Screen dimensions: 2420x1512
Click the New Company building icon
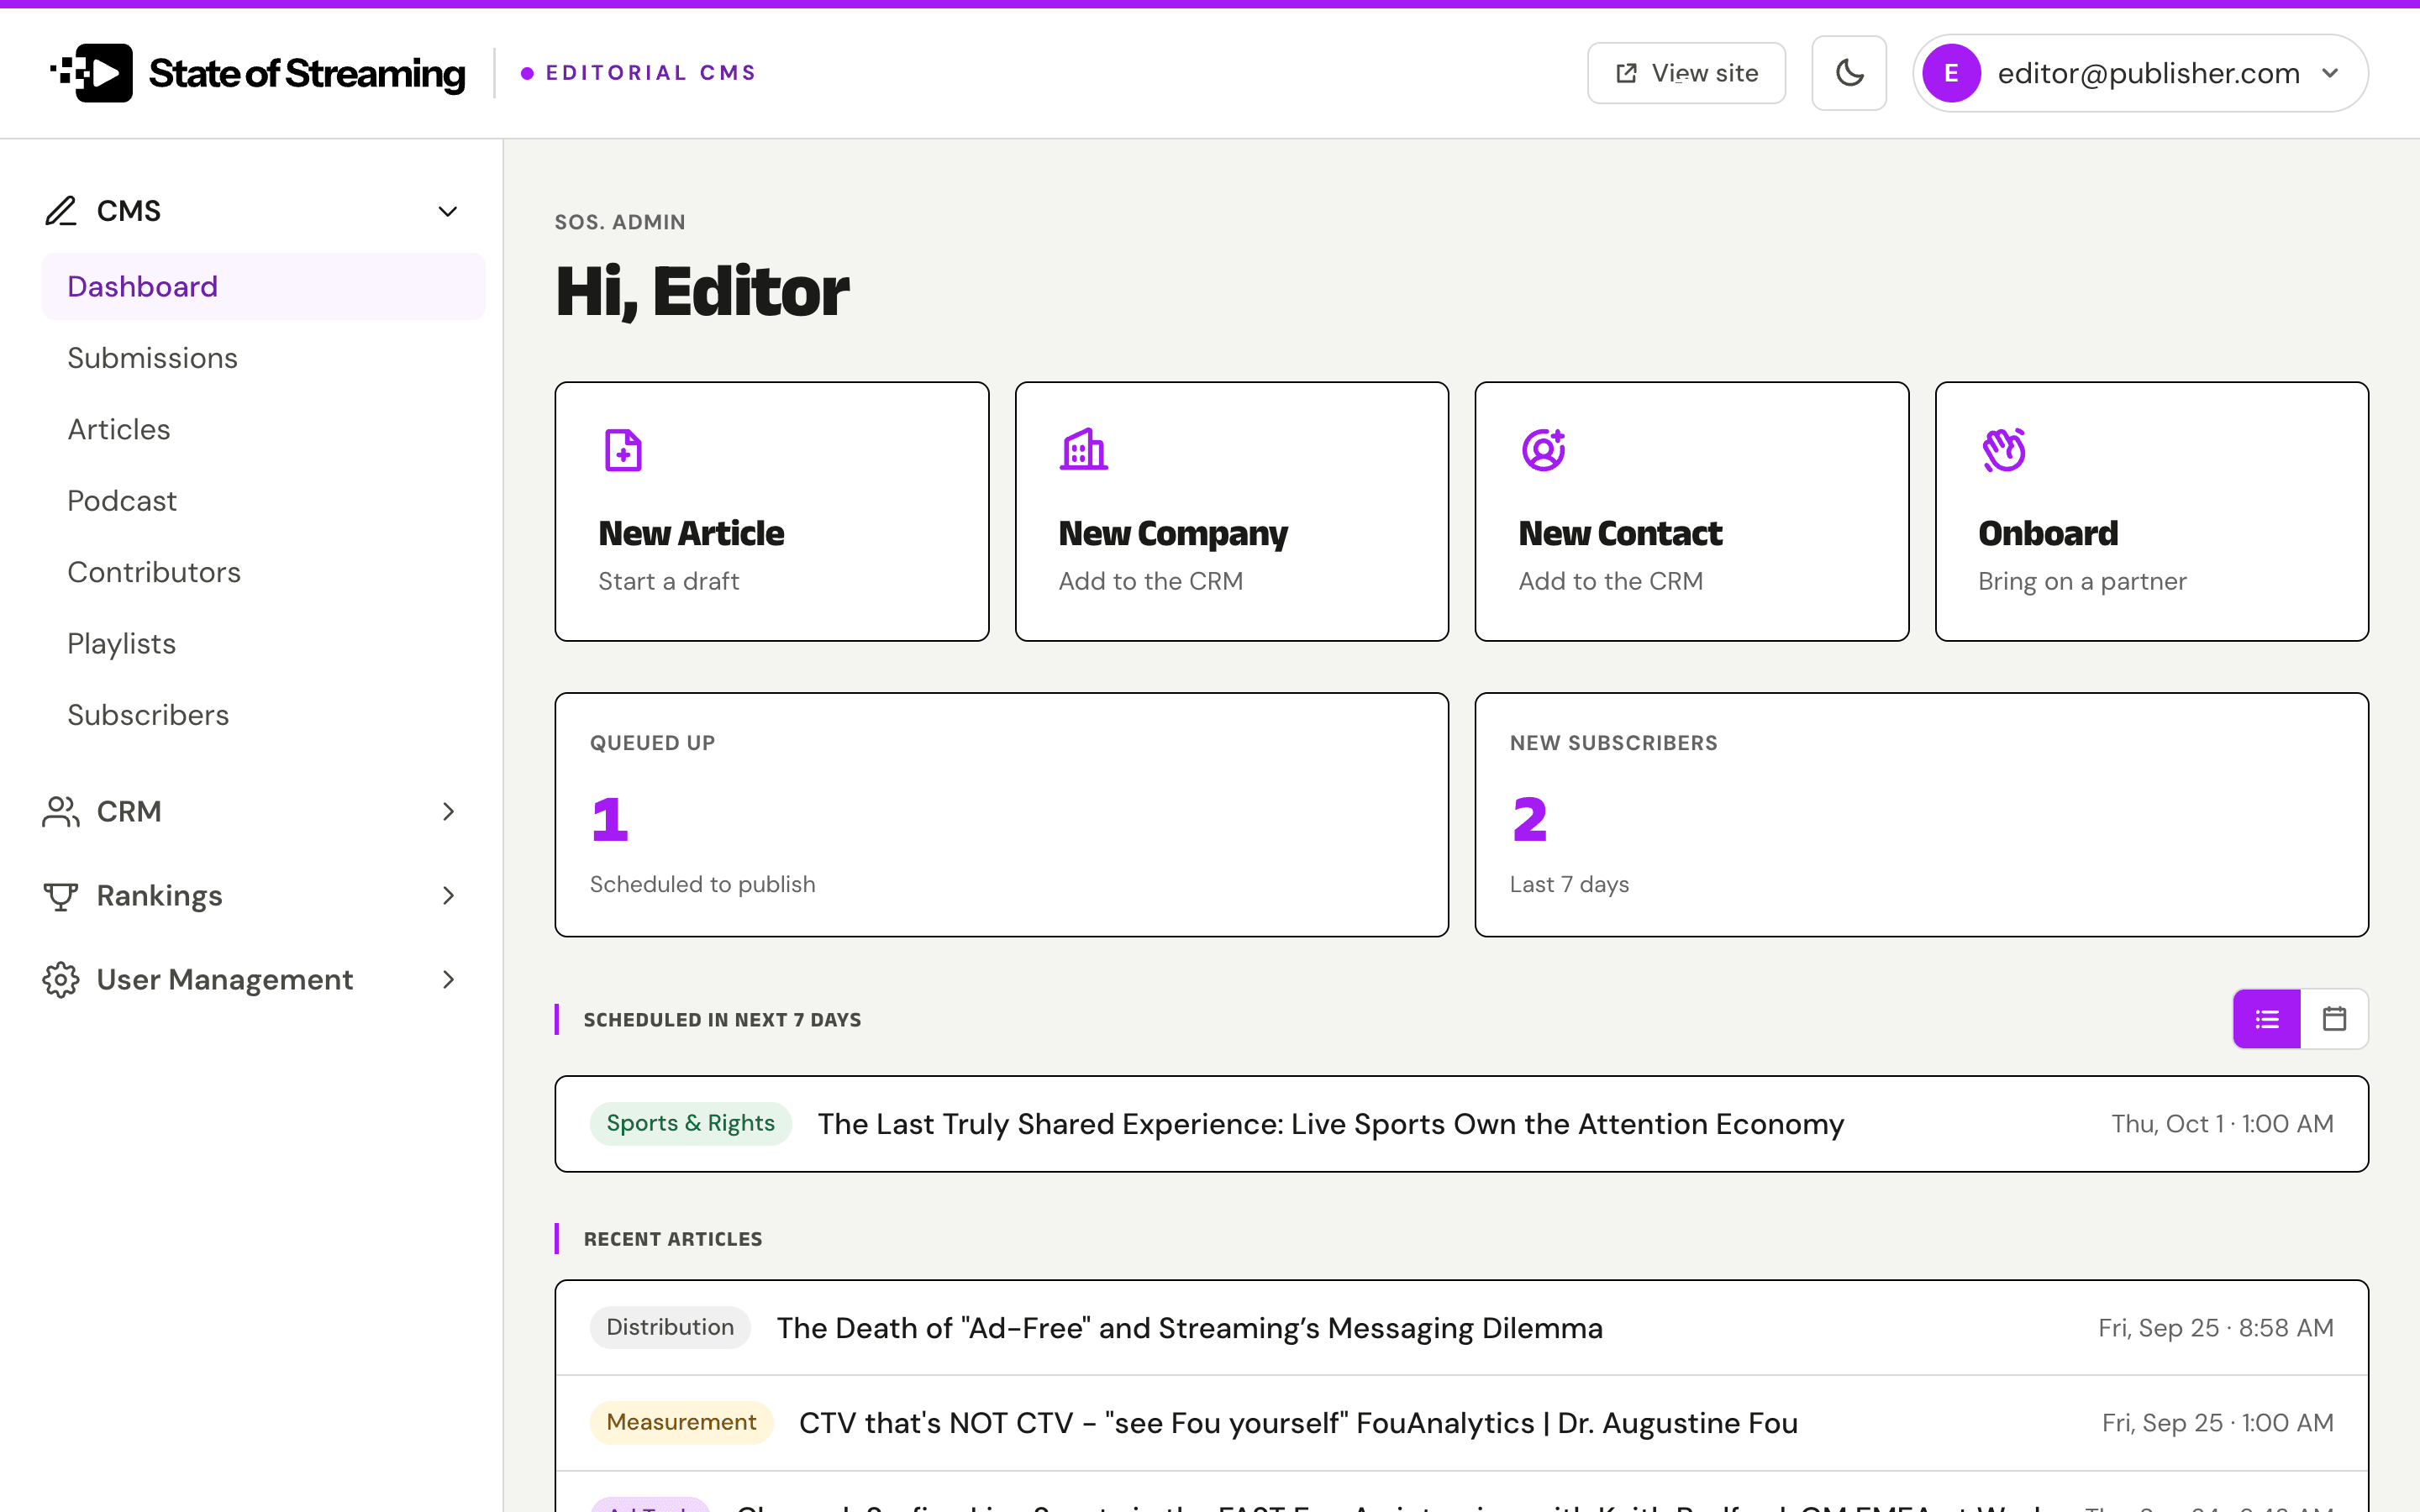[1084, 450]
